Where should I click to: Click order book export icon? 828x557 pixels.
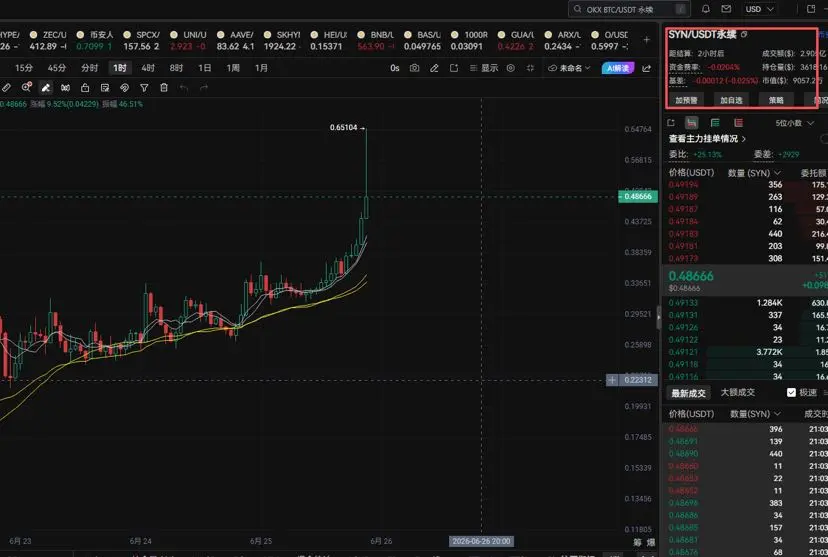point(671,123)
